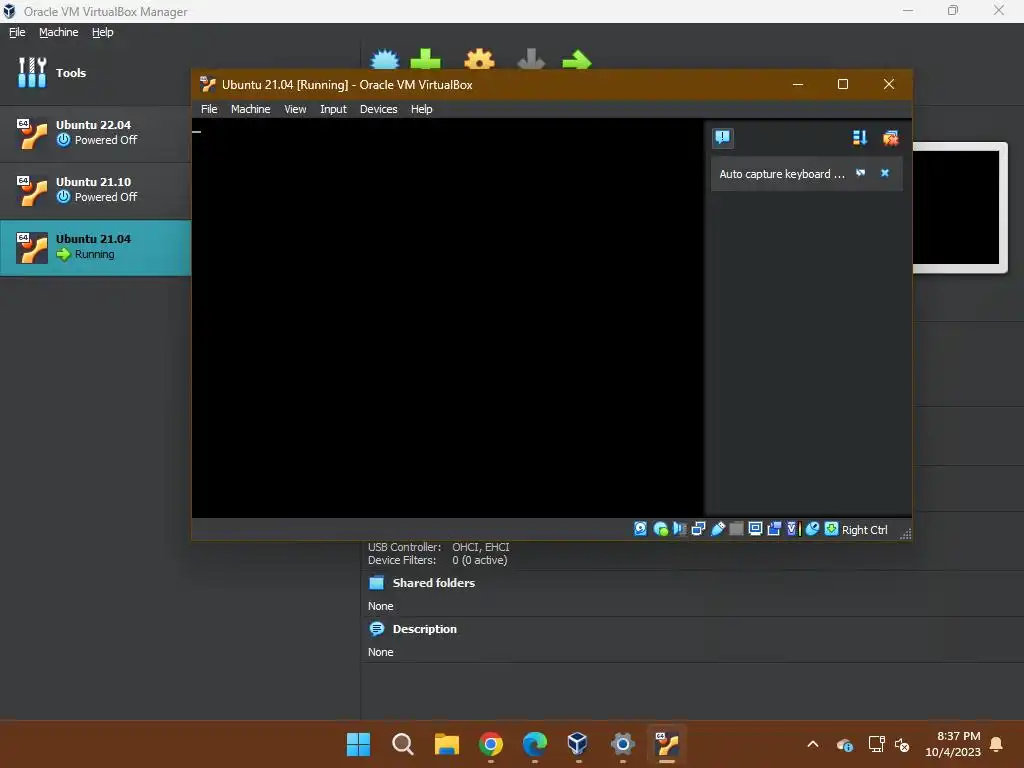Open the notifications bell in taskbar
This screenshot has width=1024, height=768.
point(997,744)
